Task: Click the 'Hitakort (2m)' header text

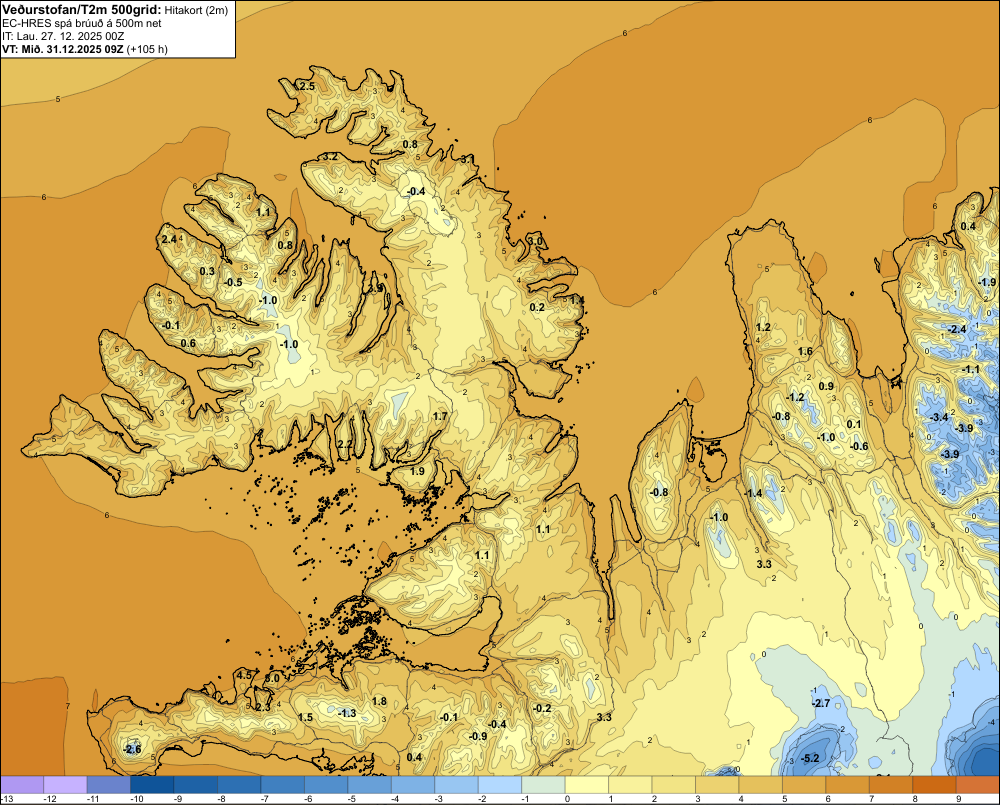Action: (196, 10)
